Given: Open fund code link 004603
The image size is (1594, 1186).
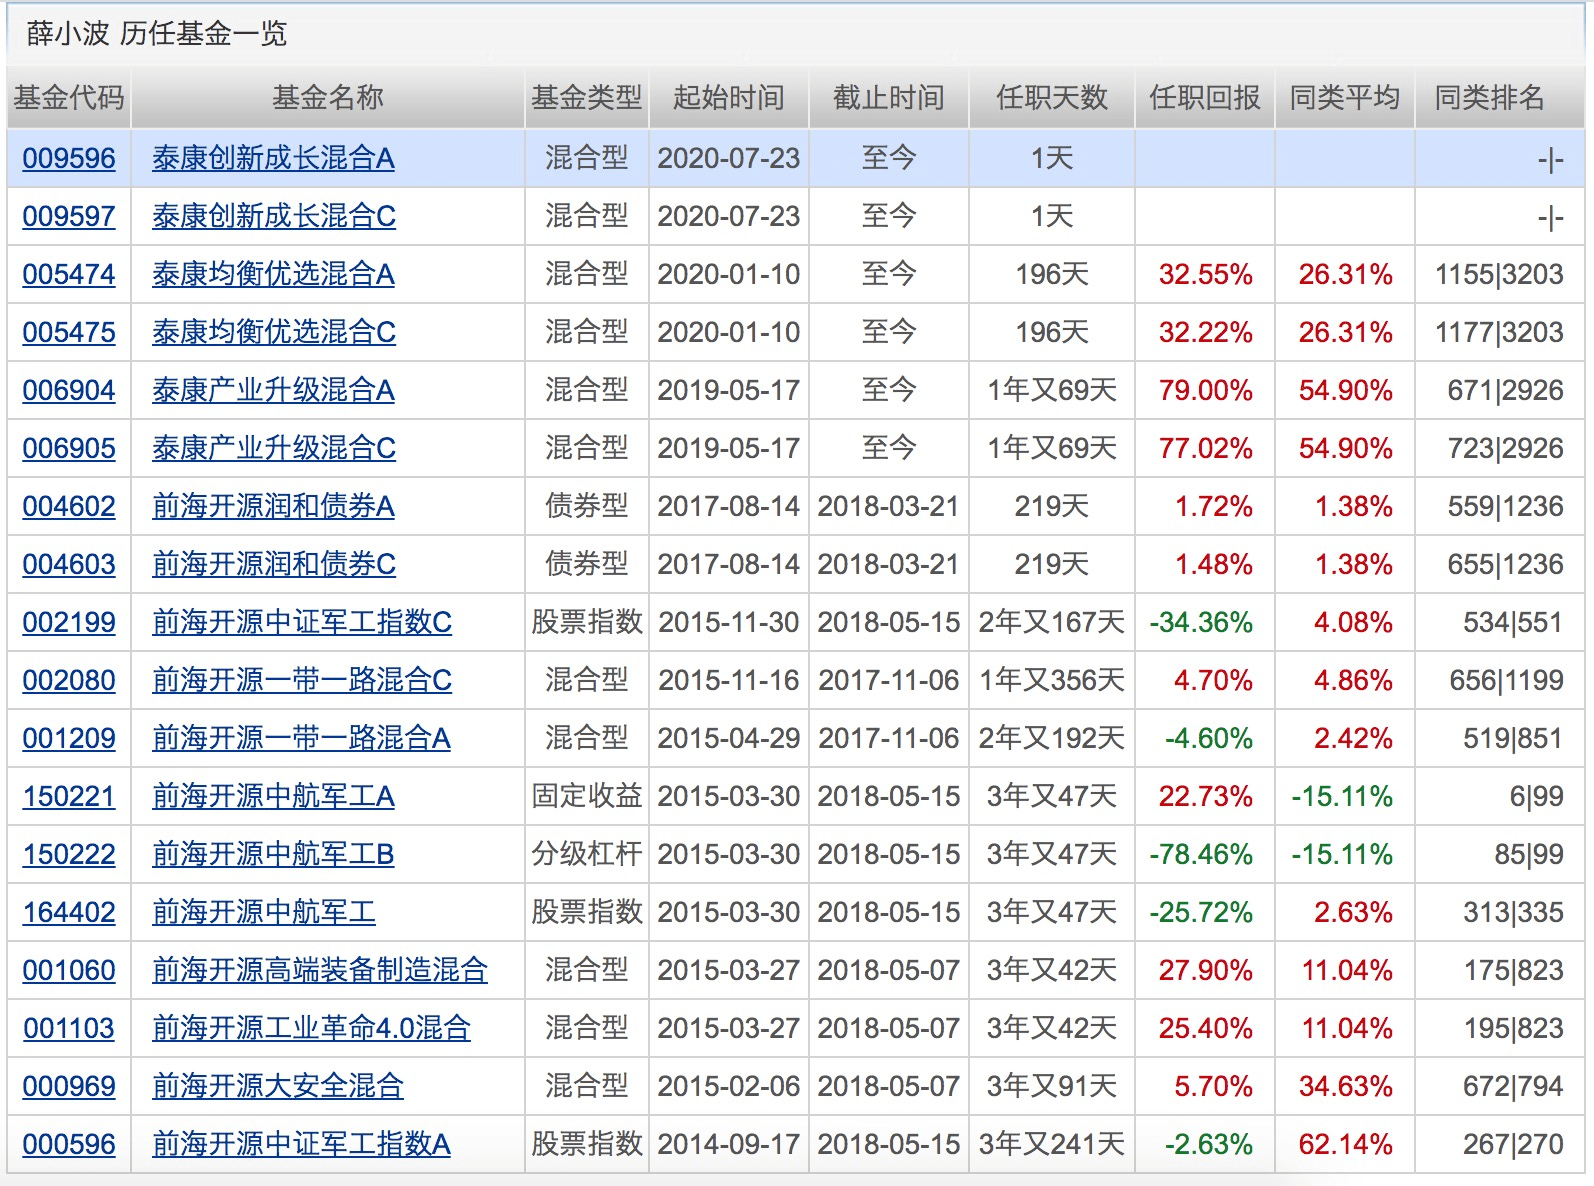Looking at the screenshot, I should 69,564.
